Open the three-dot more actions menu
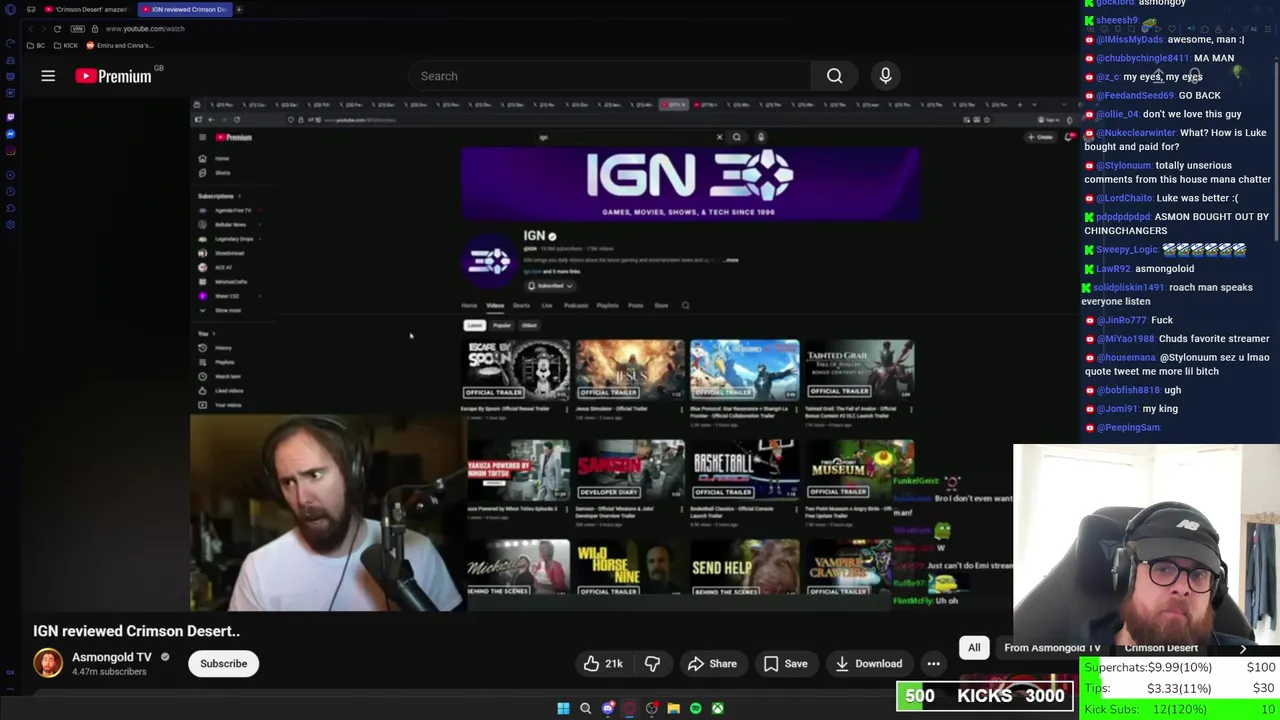 (933, 664)
